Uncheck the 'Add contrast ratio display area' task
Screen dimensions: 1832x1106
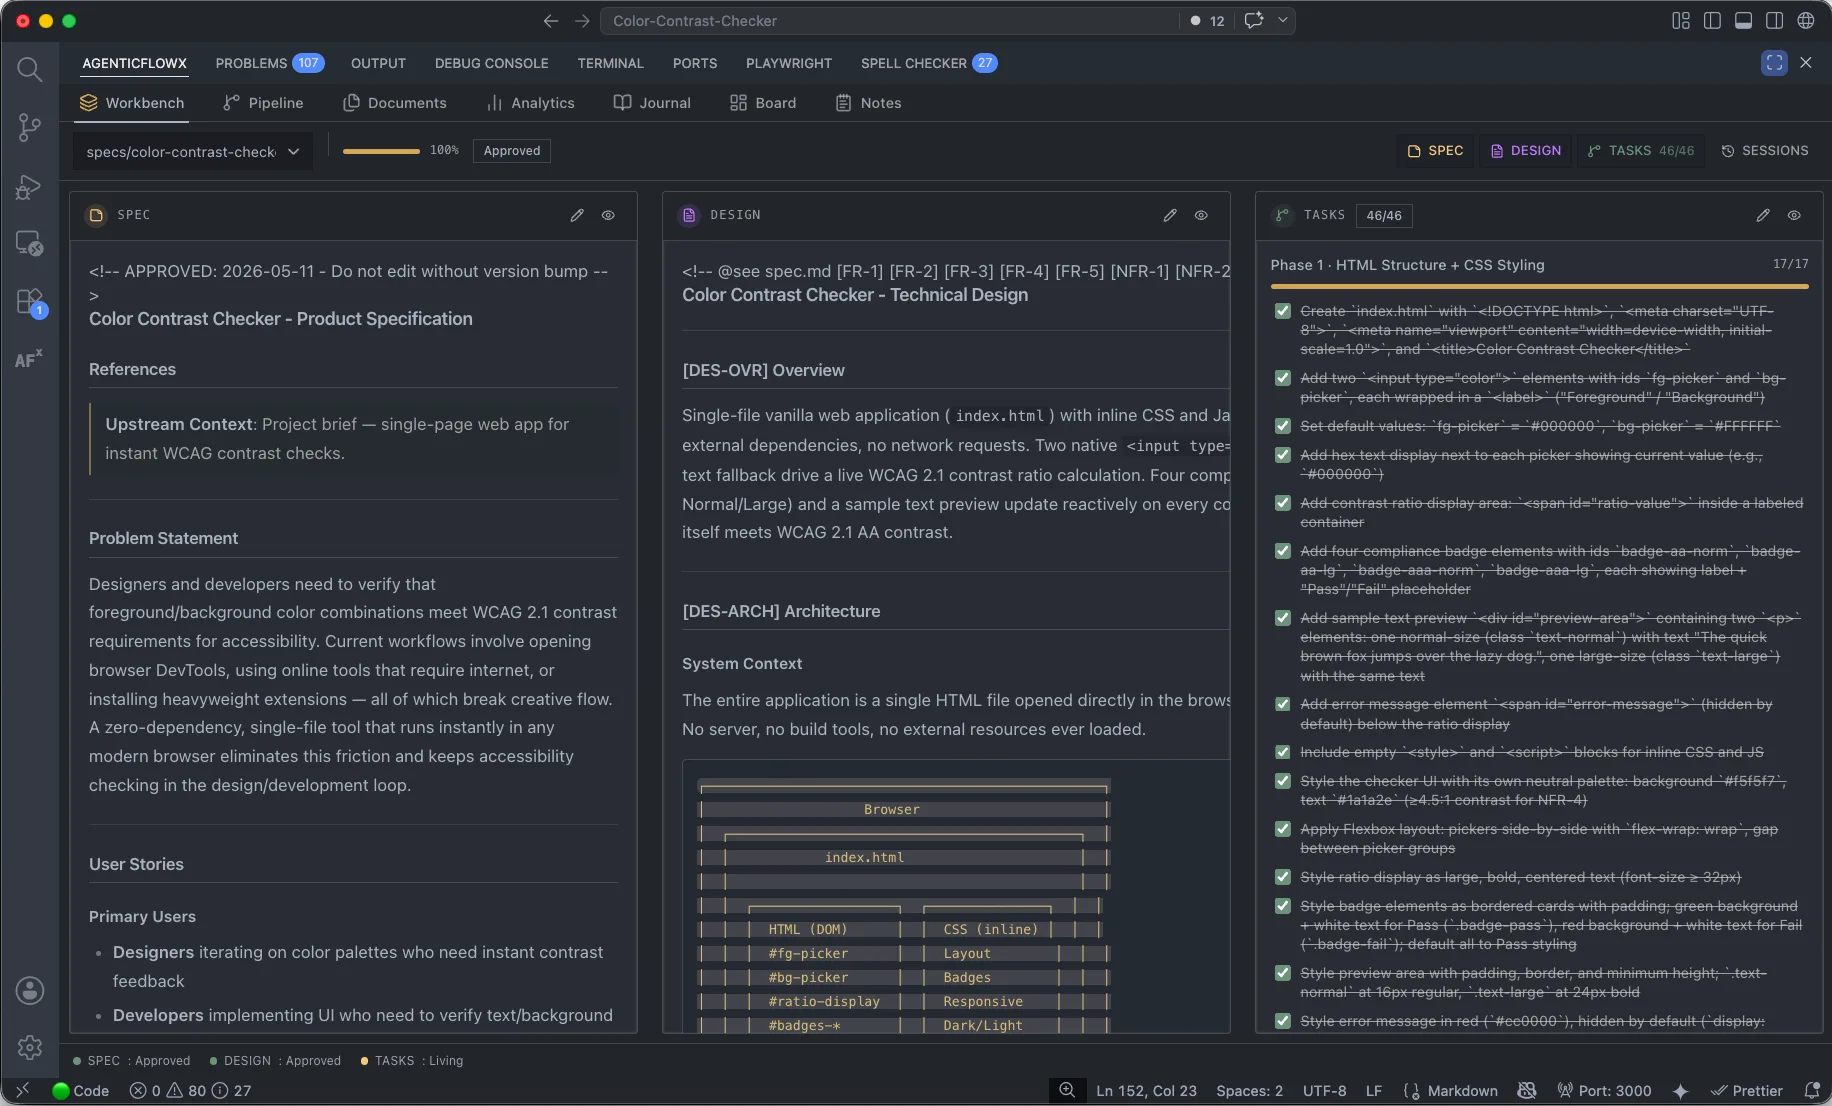(x=1283, y=503)
